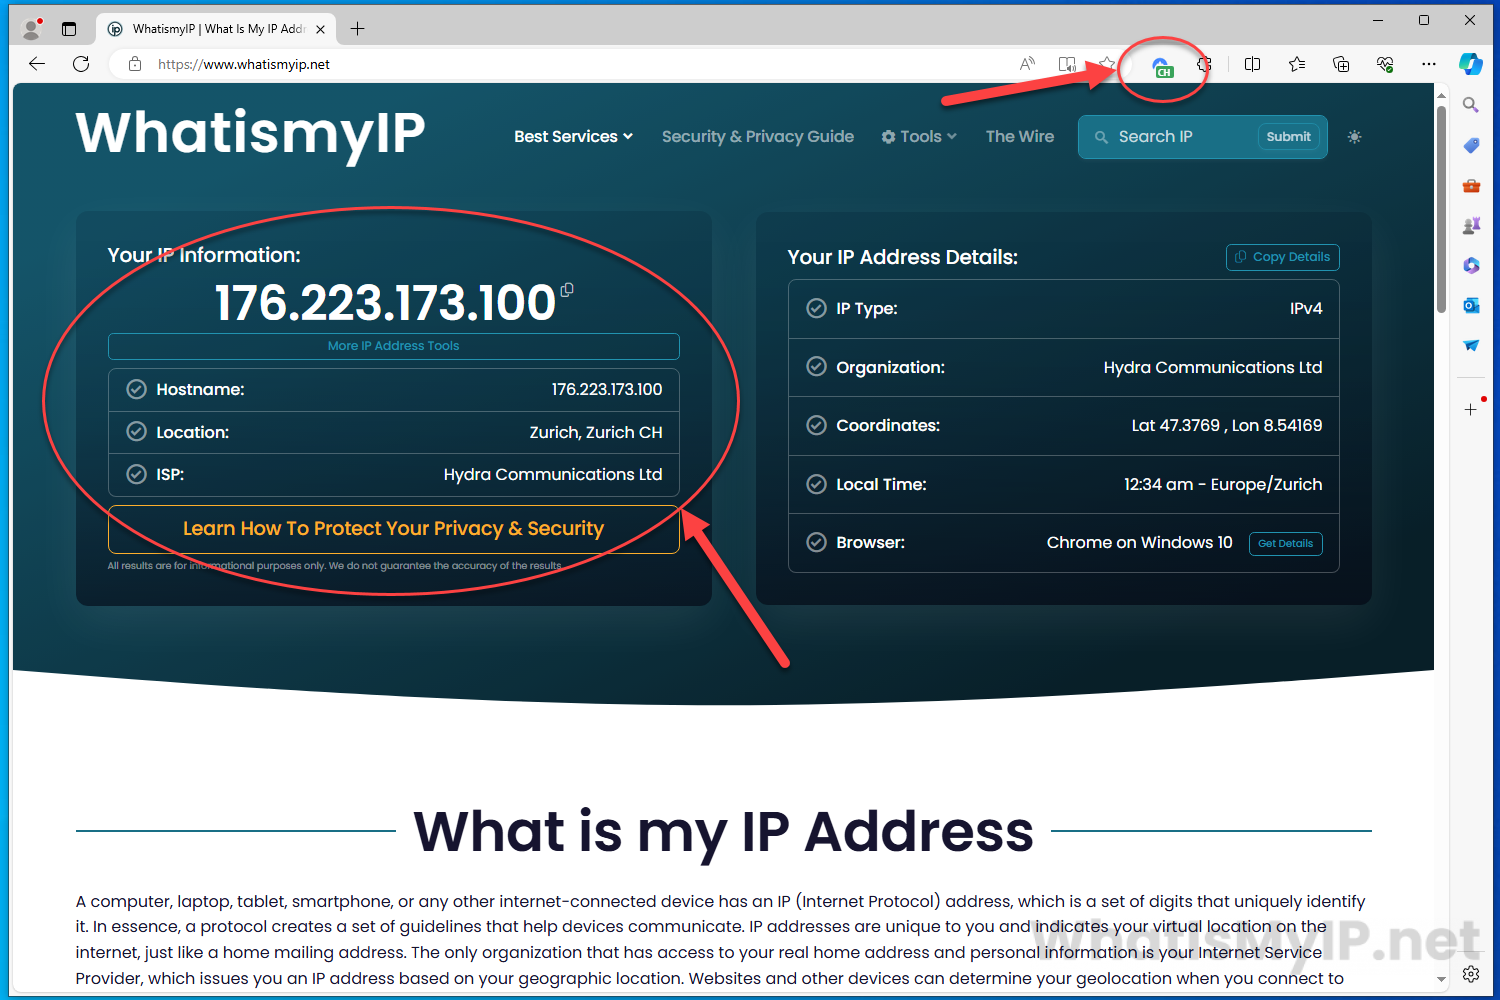1500x1000 pixels.
Task: Go back to the previous page
Action: (x=37, y=64)
